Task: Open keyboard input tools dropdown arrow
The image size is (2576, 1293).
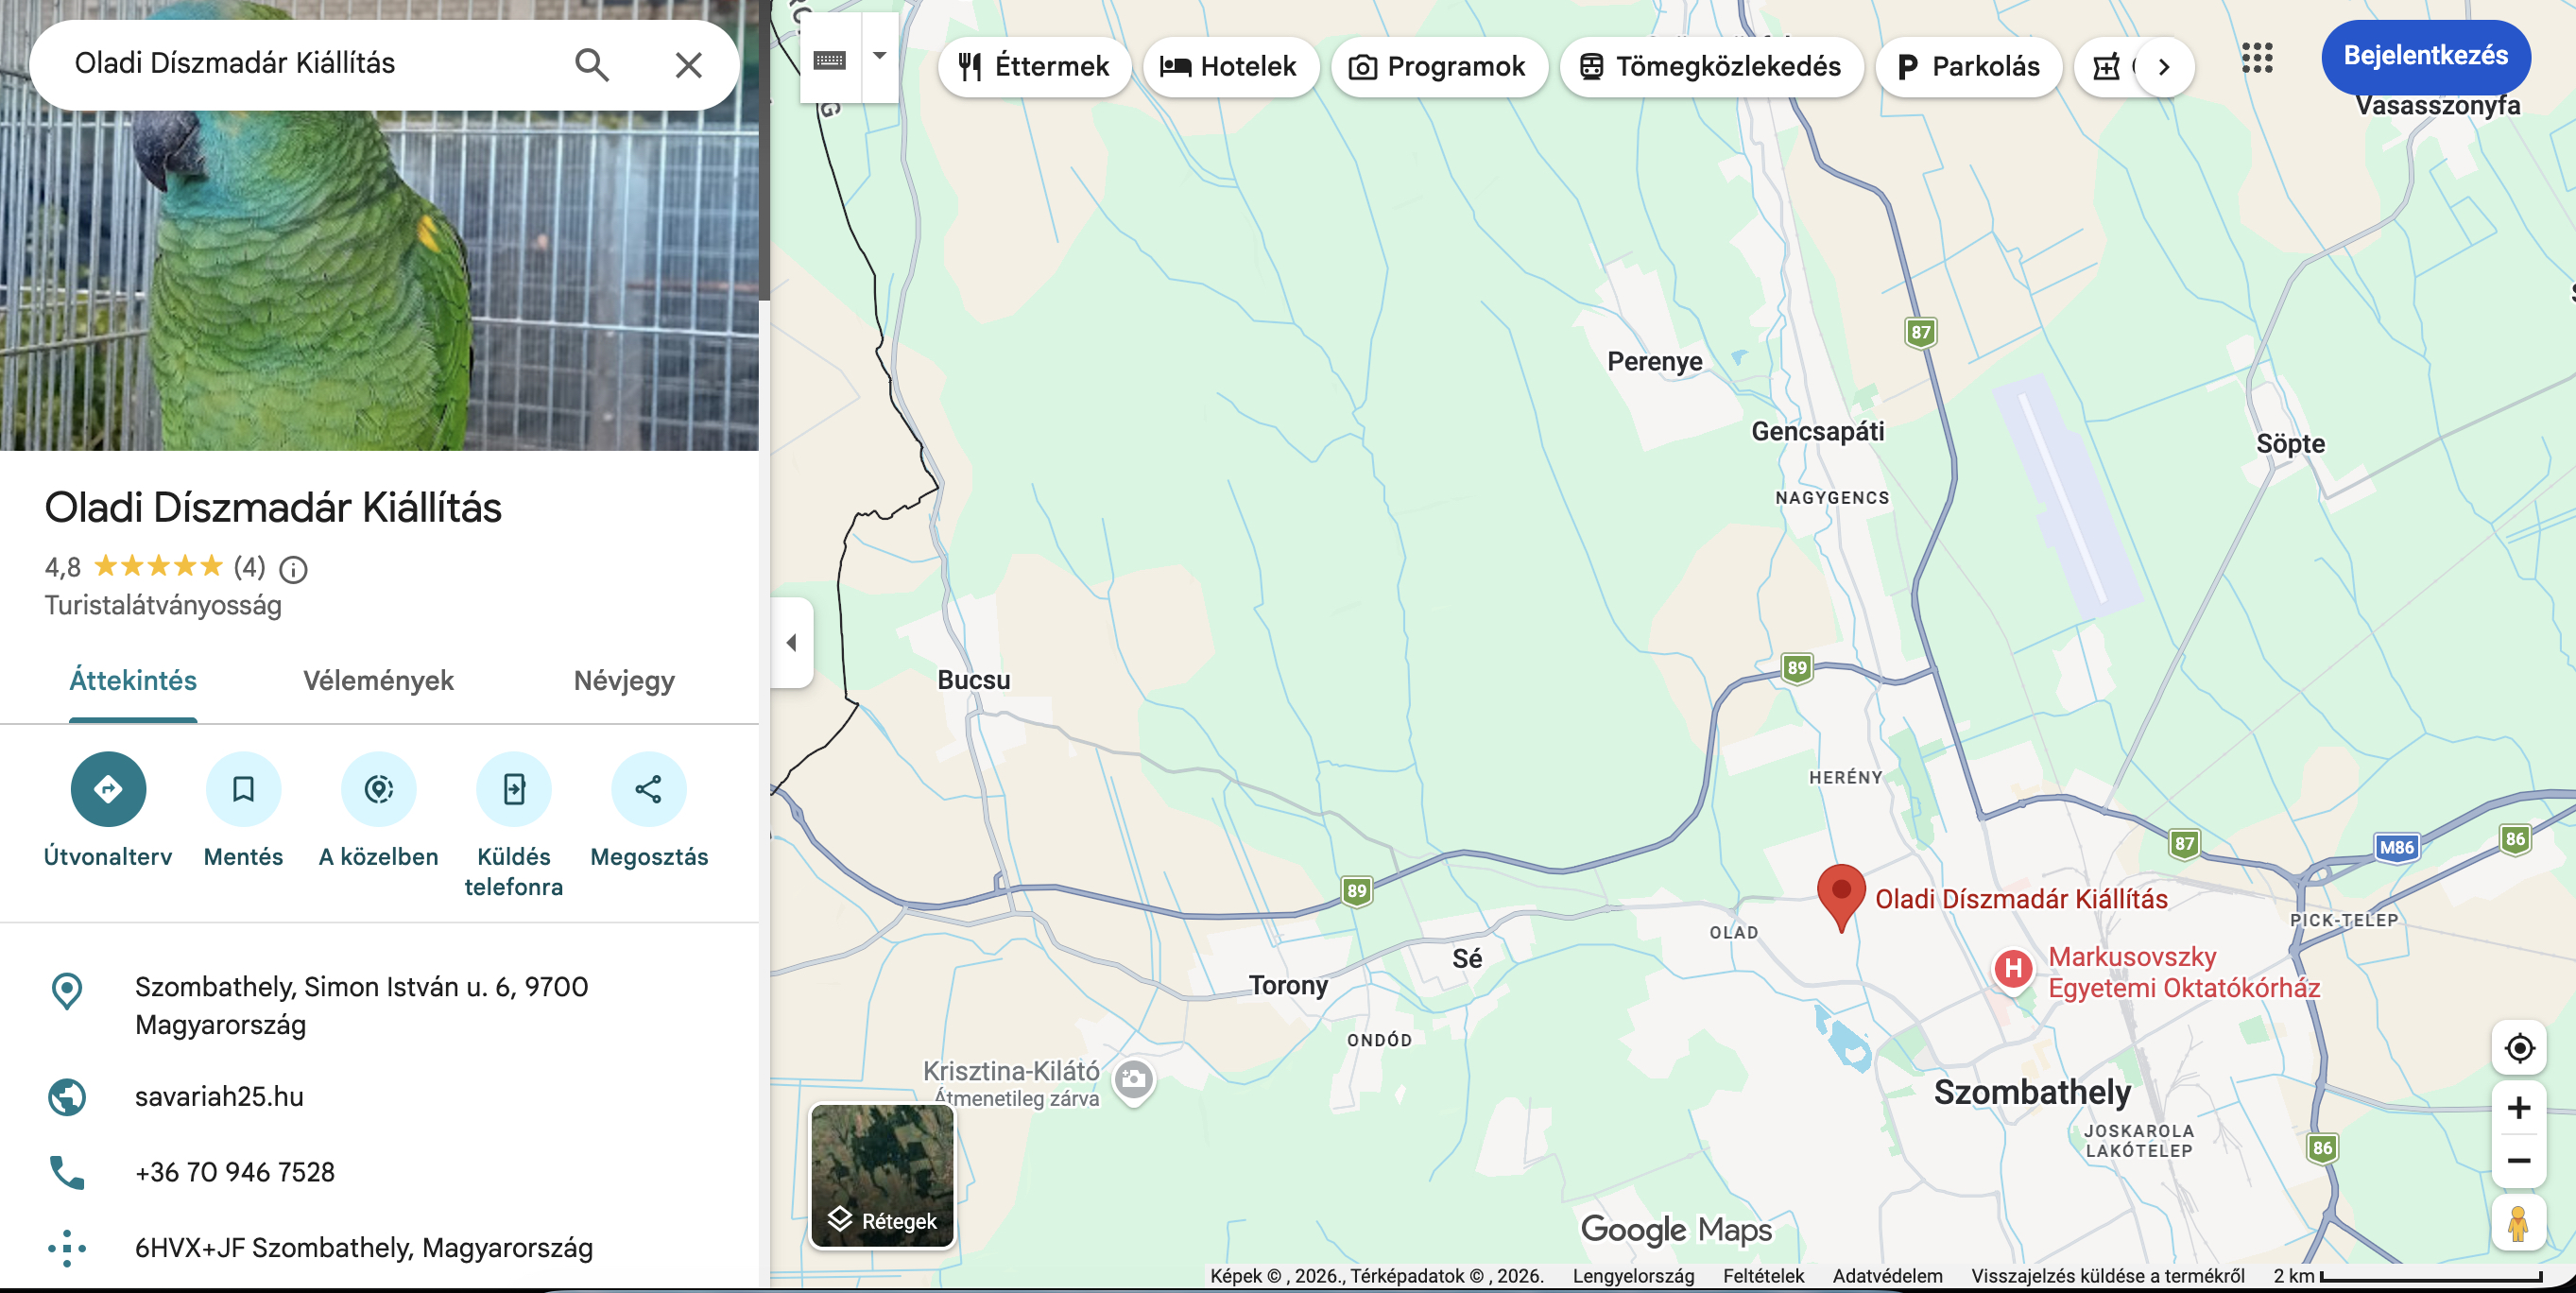Action: 880,56
